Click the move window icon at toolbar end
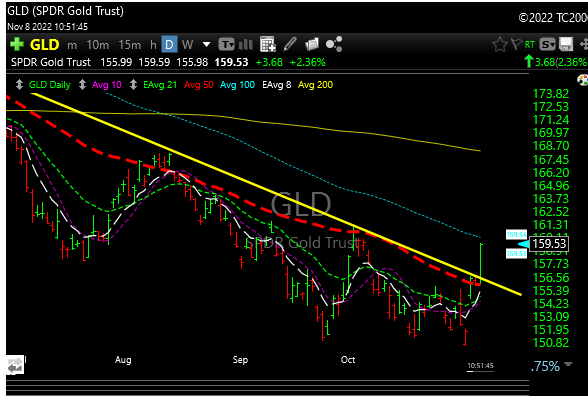Screen dimensions: 588x396 (x=584, y=45)
